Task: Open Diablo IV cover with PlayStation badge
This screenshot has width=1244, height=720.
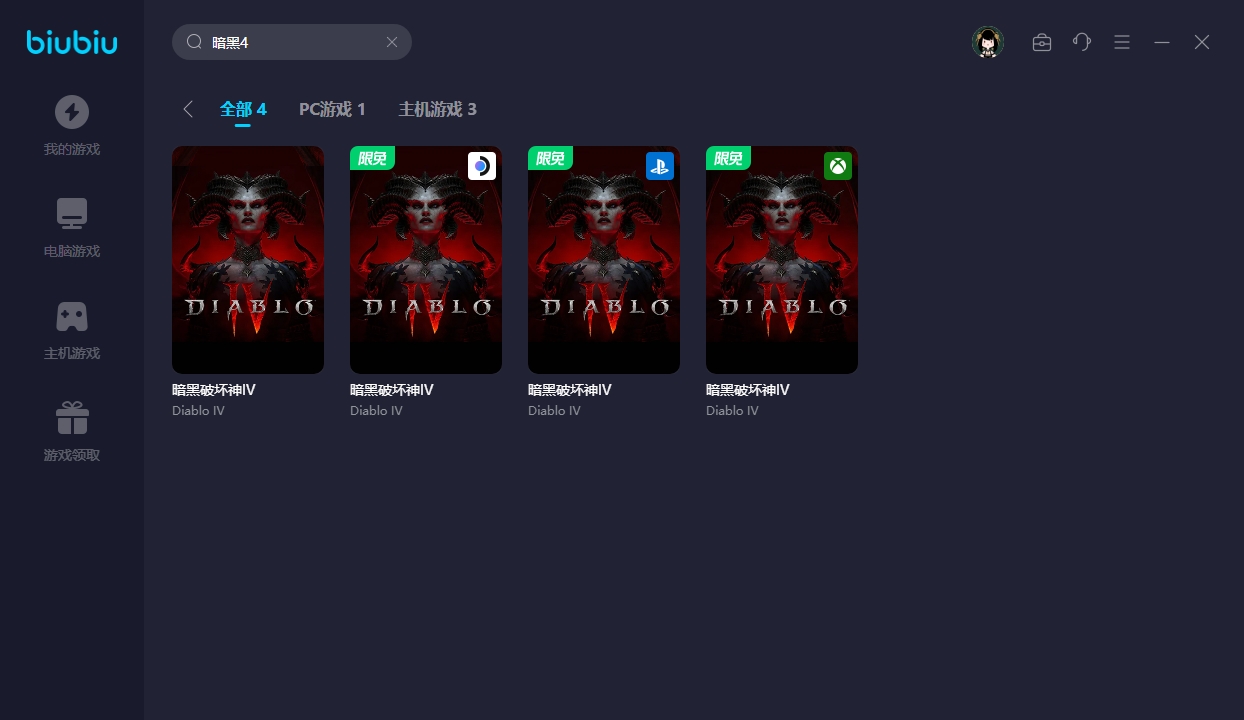Action: point(604,260)
